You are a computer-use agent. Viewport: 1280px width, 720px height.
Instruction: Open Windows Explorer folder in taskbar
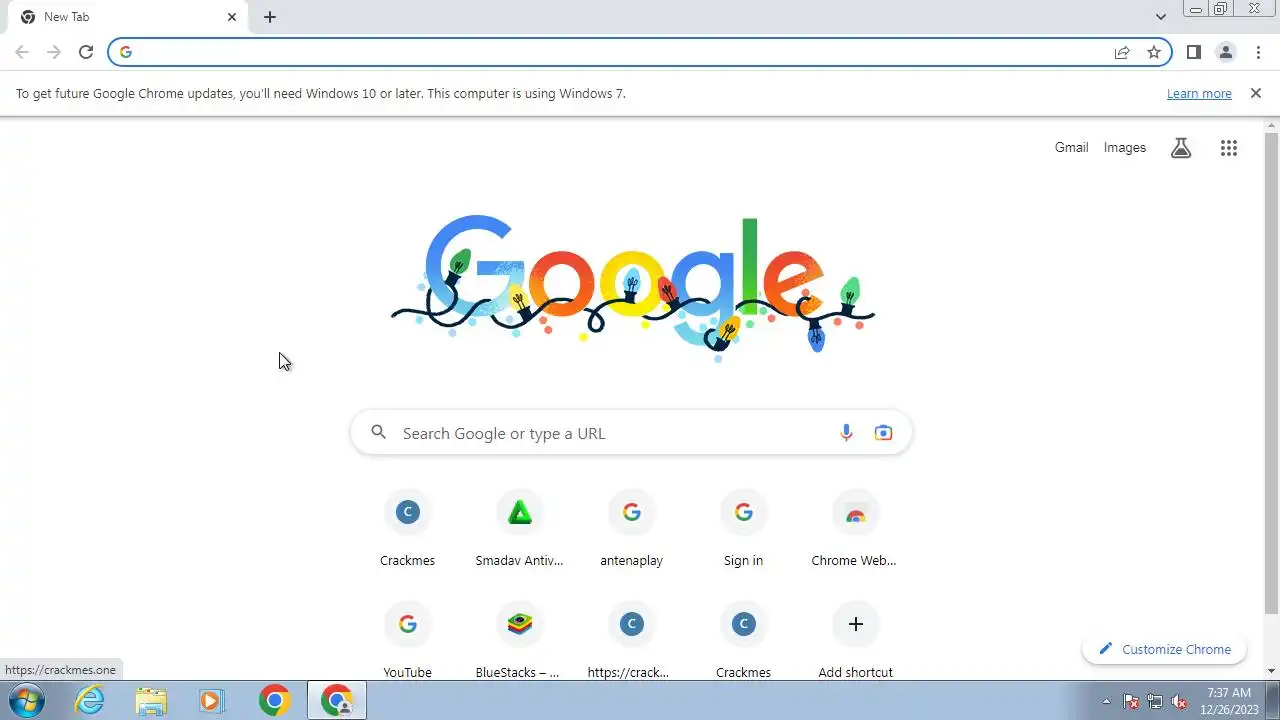tap(151, 701)
